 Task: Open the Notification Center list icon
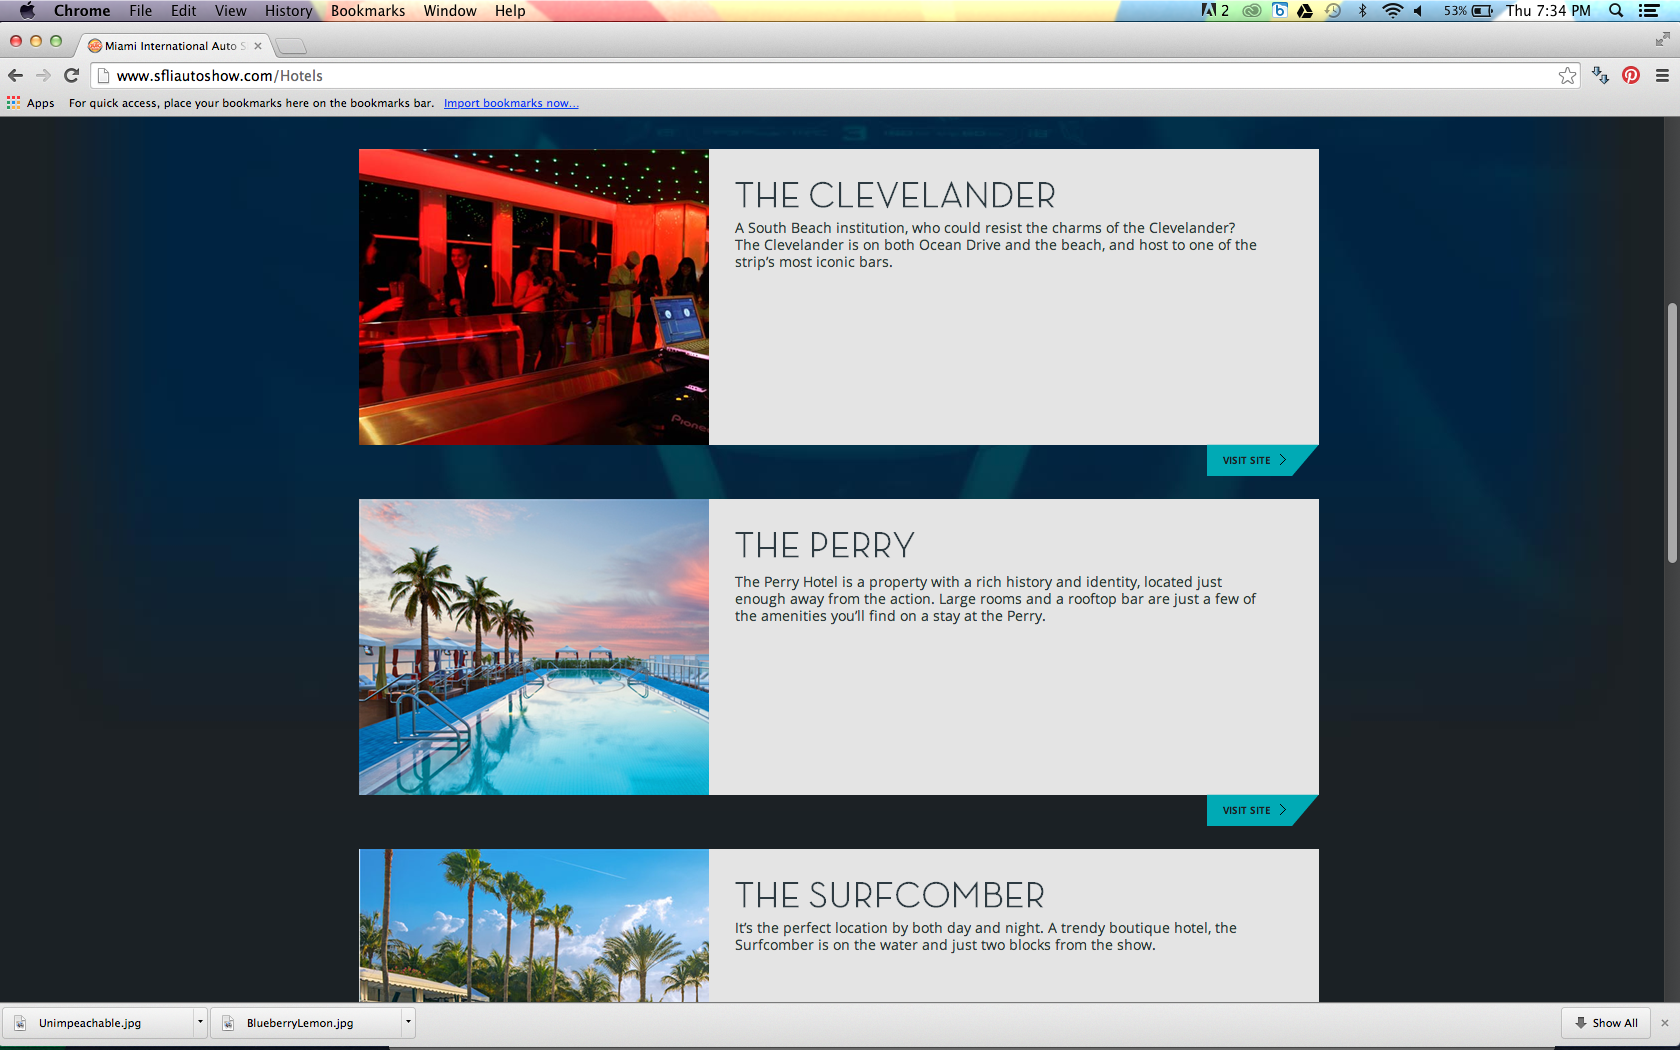[1650, 10]
